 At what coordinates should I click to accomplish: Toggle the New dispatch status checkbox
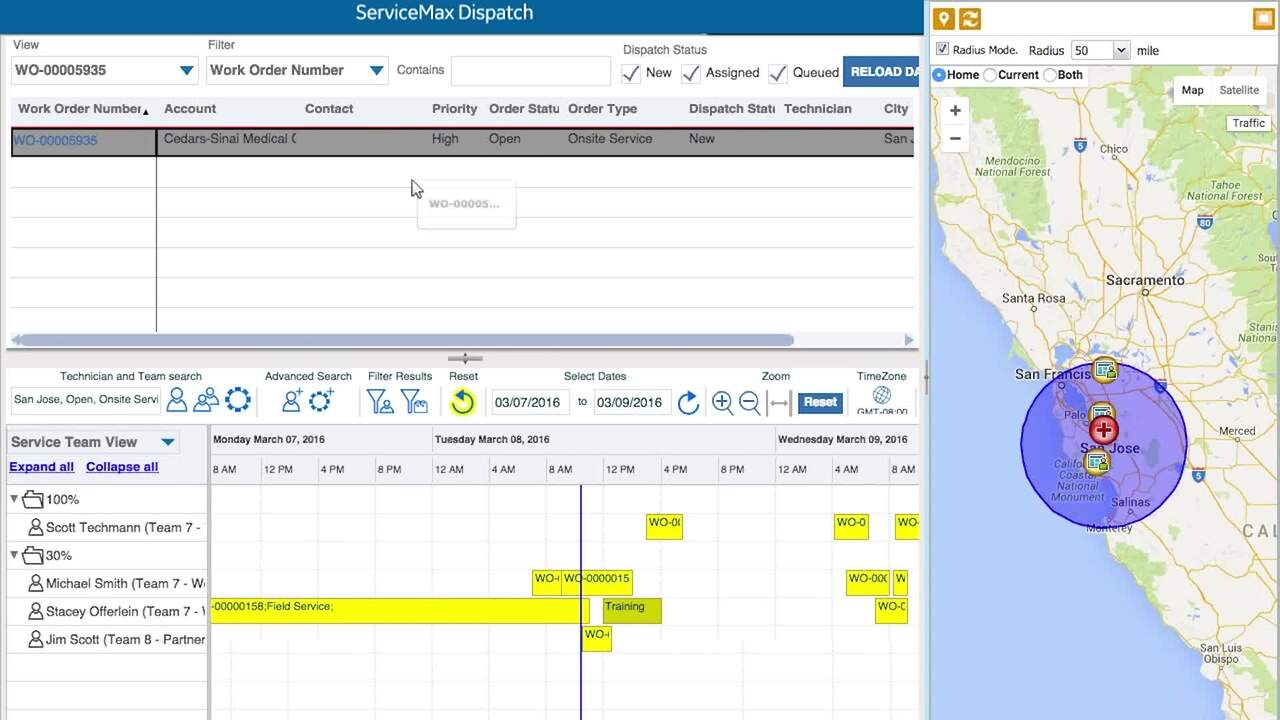pyautogui.click(x=631, y=73)
